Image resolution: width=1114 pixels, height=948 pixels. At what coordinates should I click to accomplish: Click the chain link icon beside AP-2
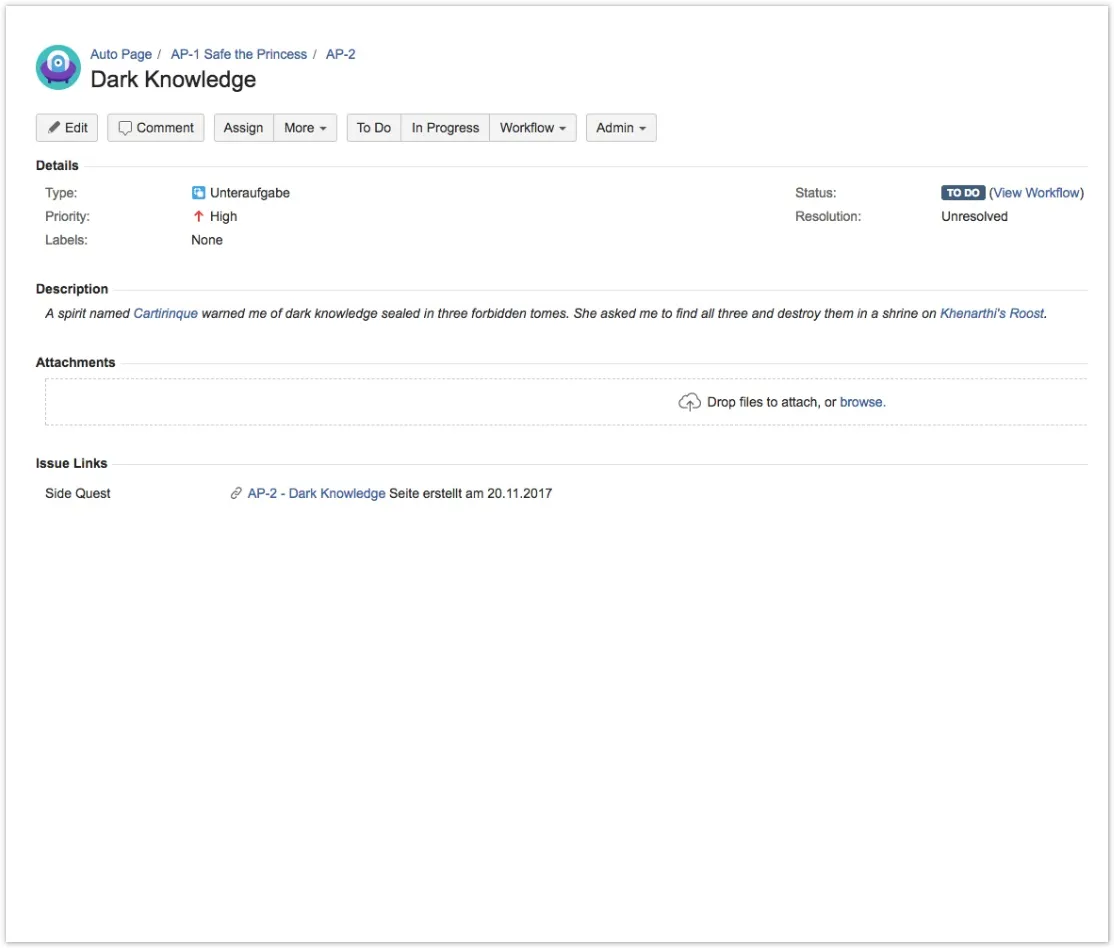pyautogui.click(x=236, y=493)
